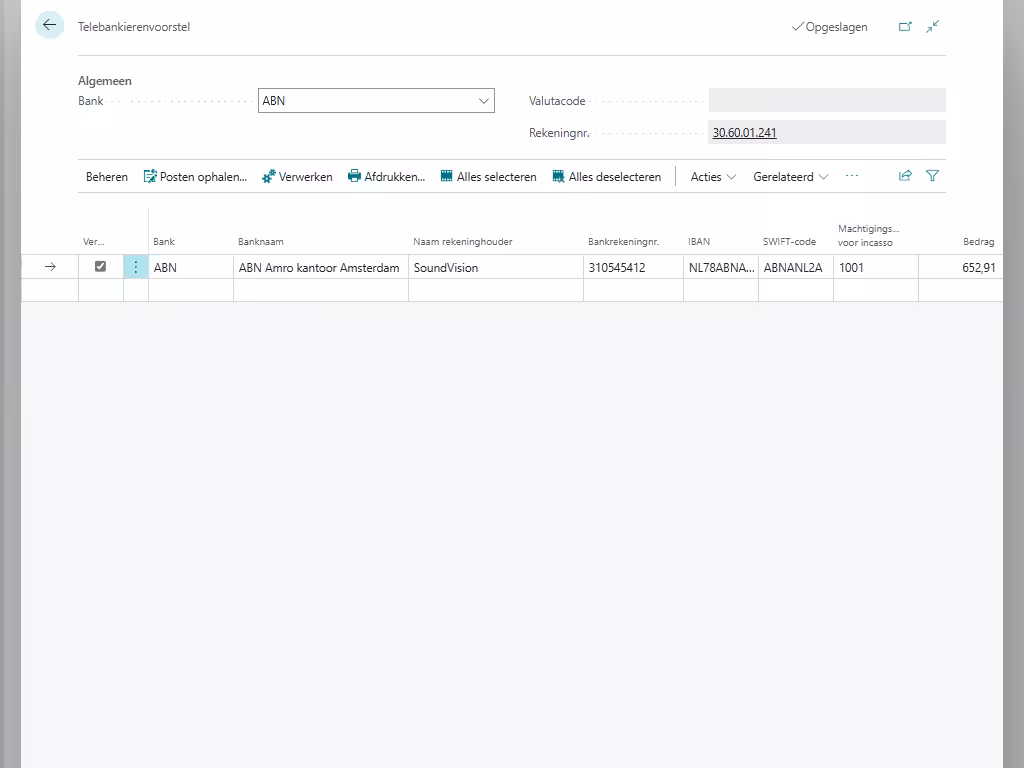Click the back arrow button

click(49, 26)
